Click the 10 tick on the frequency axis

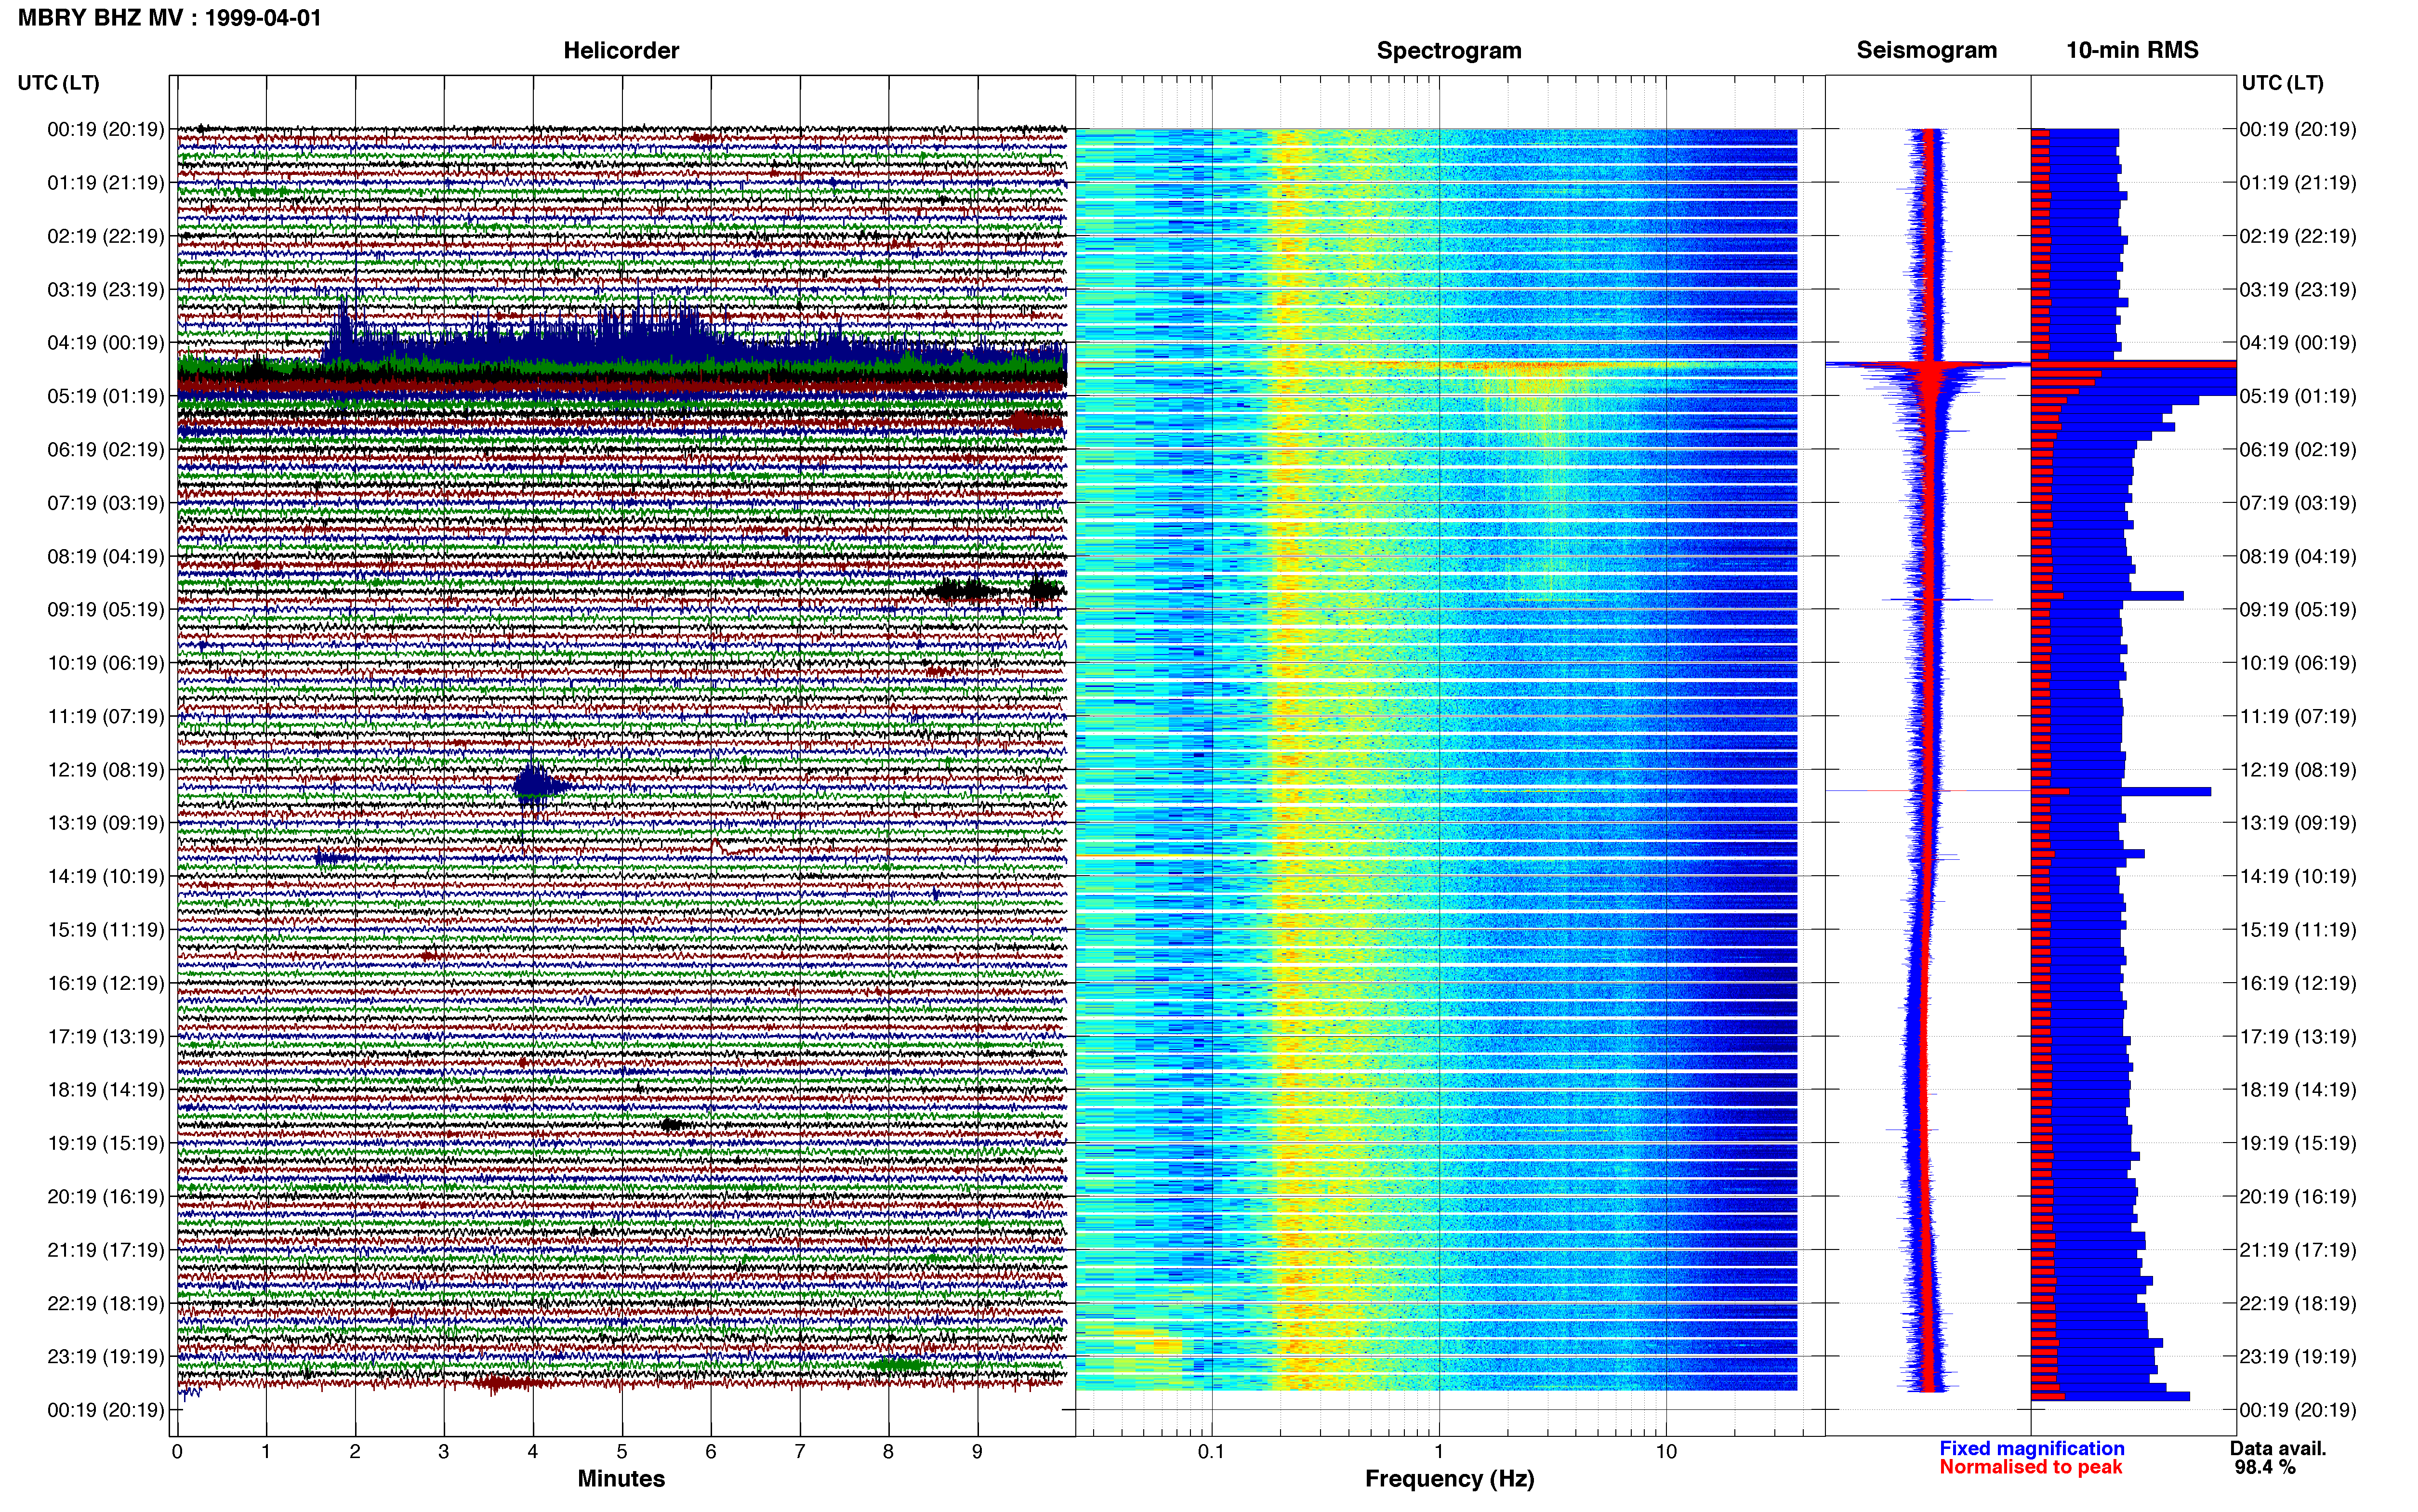point(1666,1452)
